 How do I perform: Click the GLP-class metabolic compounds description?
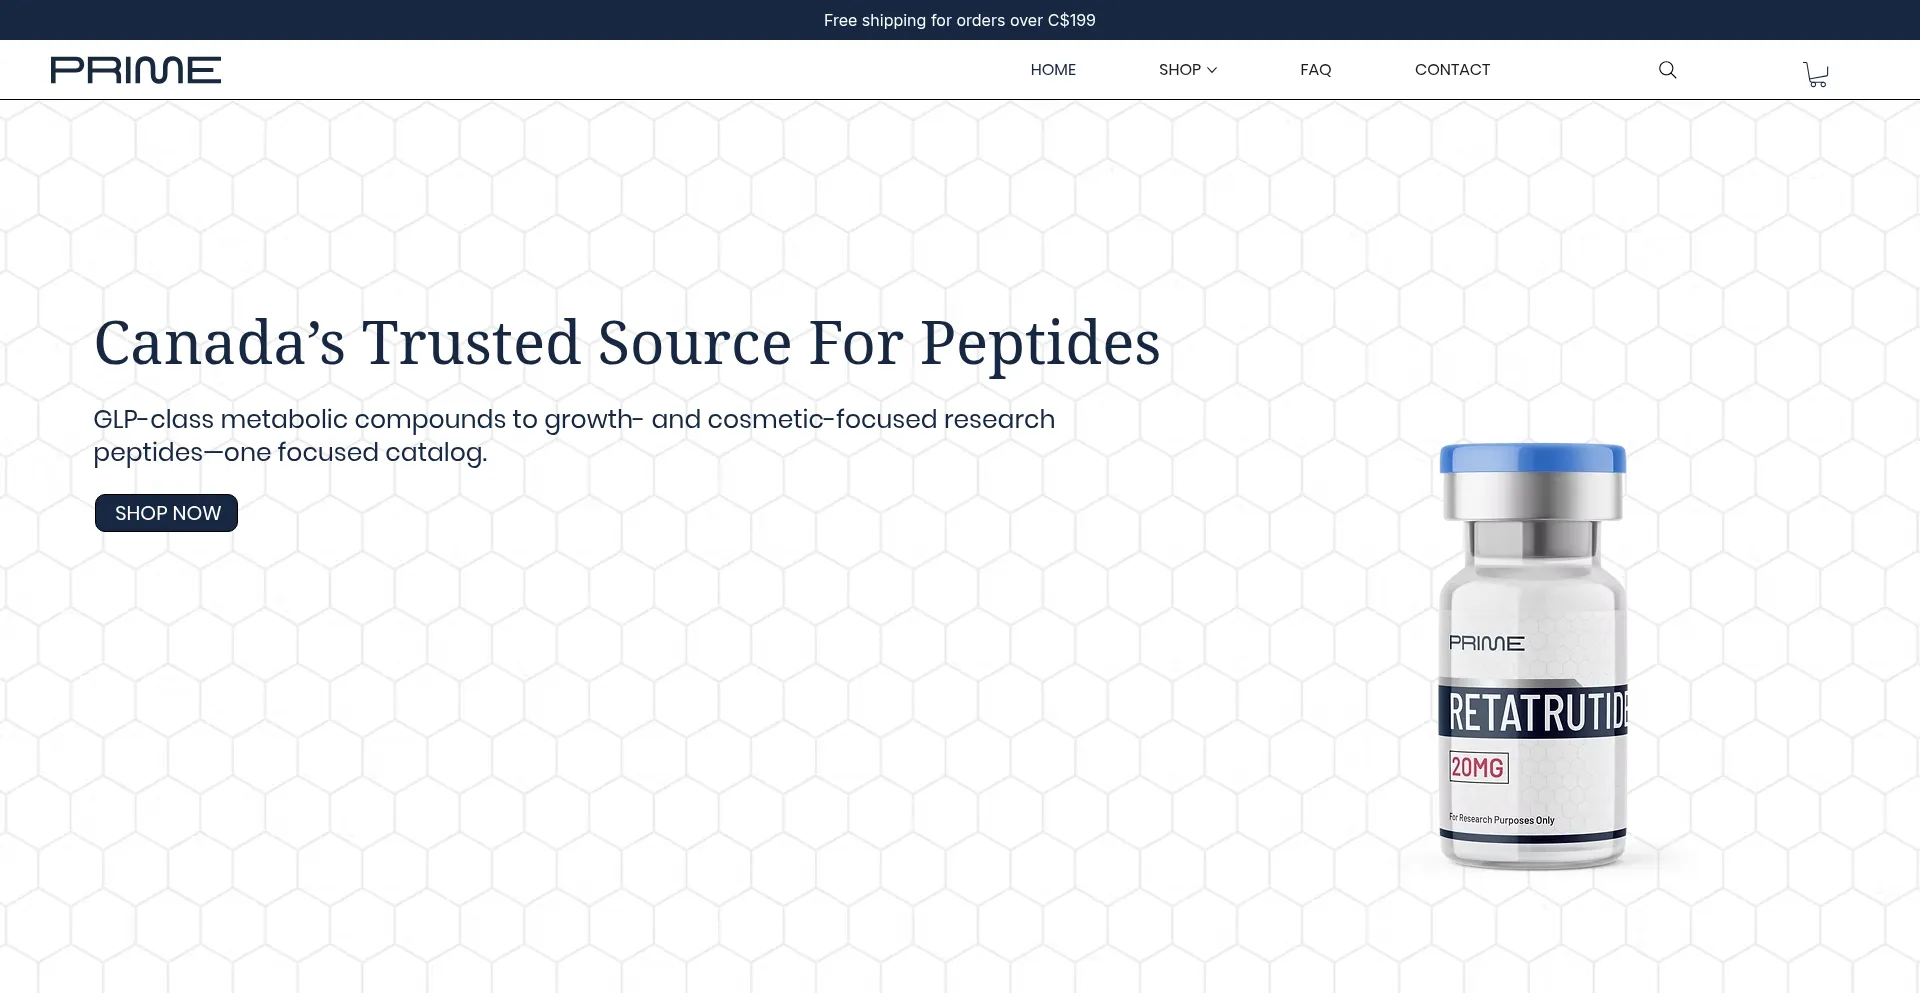click(574, 435)
